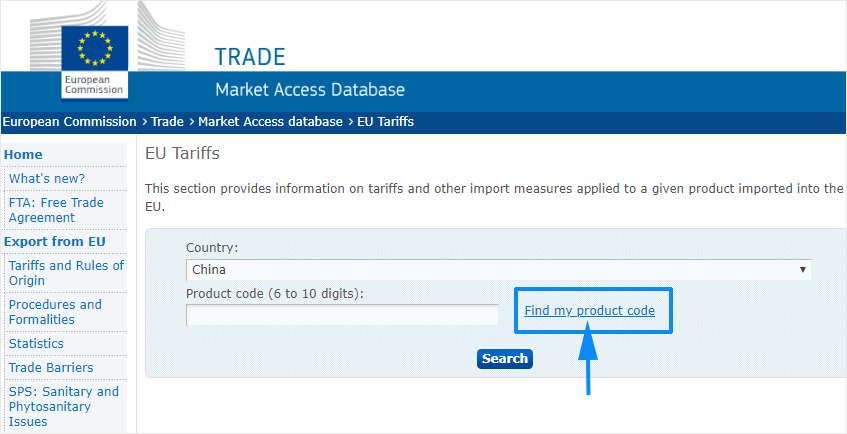
Task: Click Market Access database breadcrumb
Action: tap(270, 122)
